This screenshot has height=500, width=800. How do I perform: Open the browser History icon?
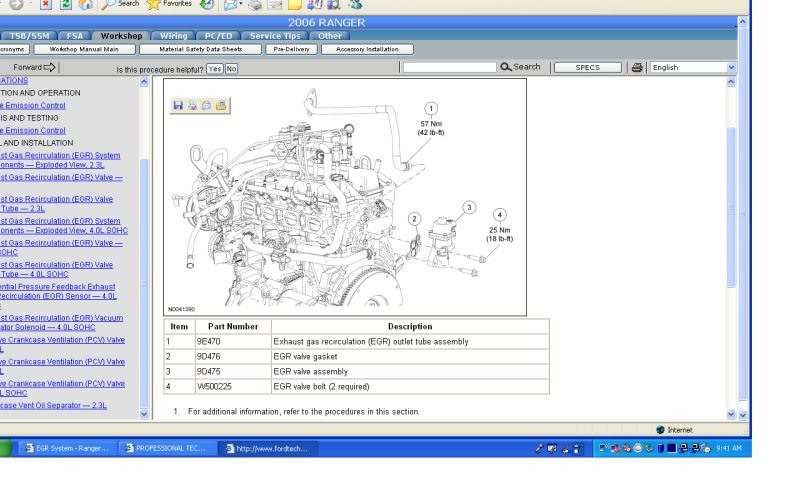207,4
